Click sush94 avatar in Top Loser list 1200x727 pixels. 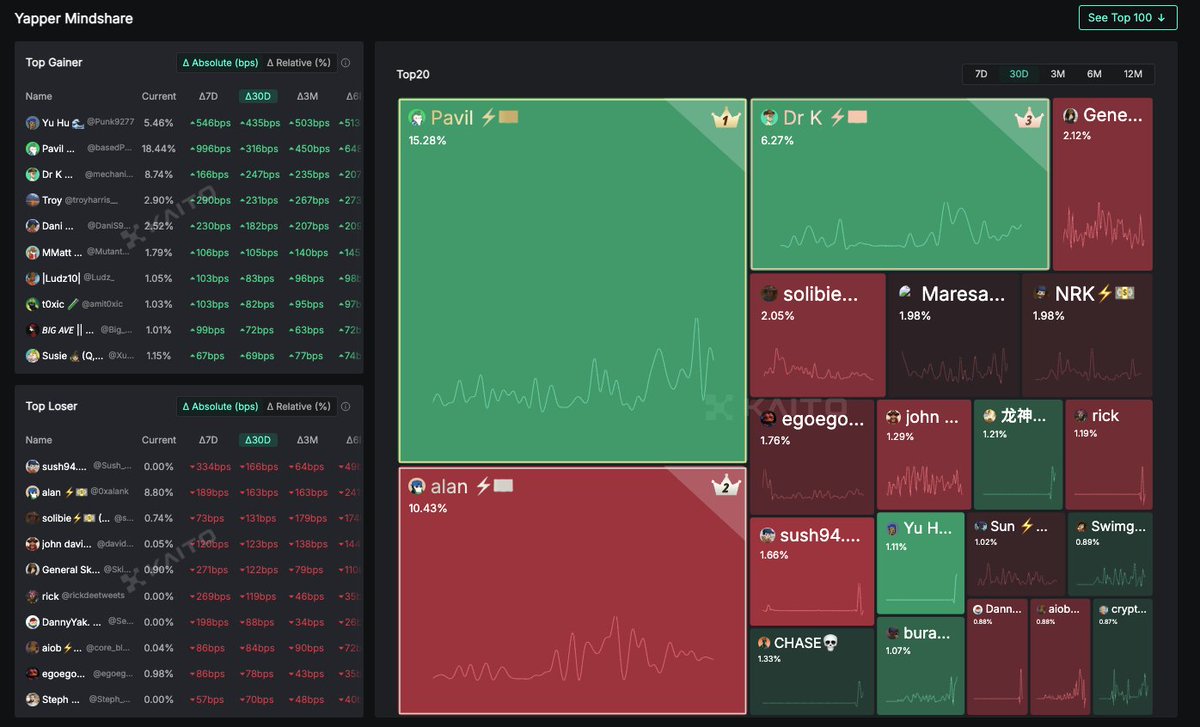coord(33,467)
